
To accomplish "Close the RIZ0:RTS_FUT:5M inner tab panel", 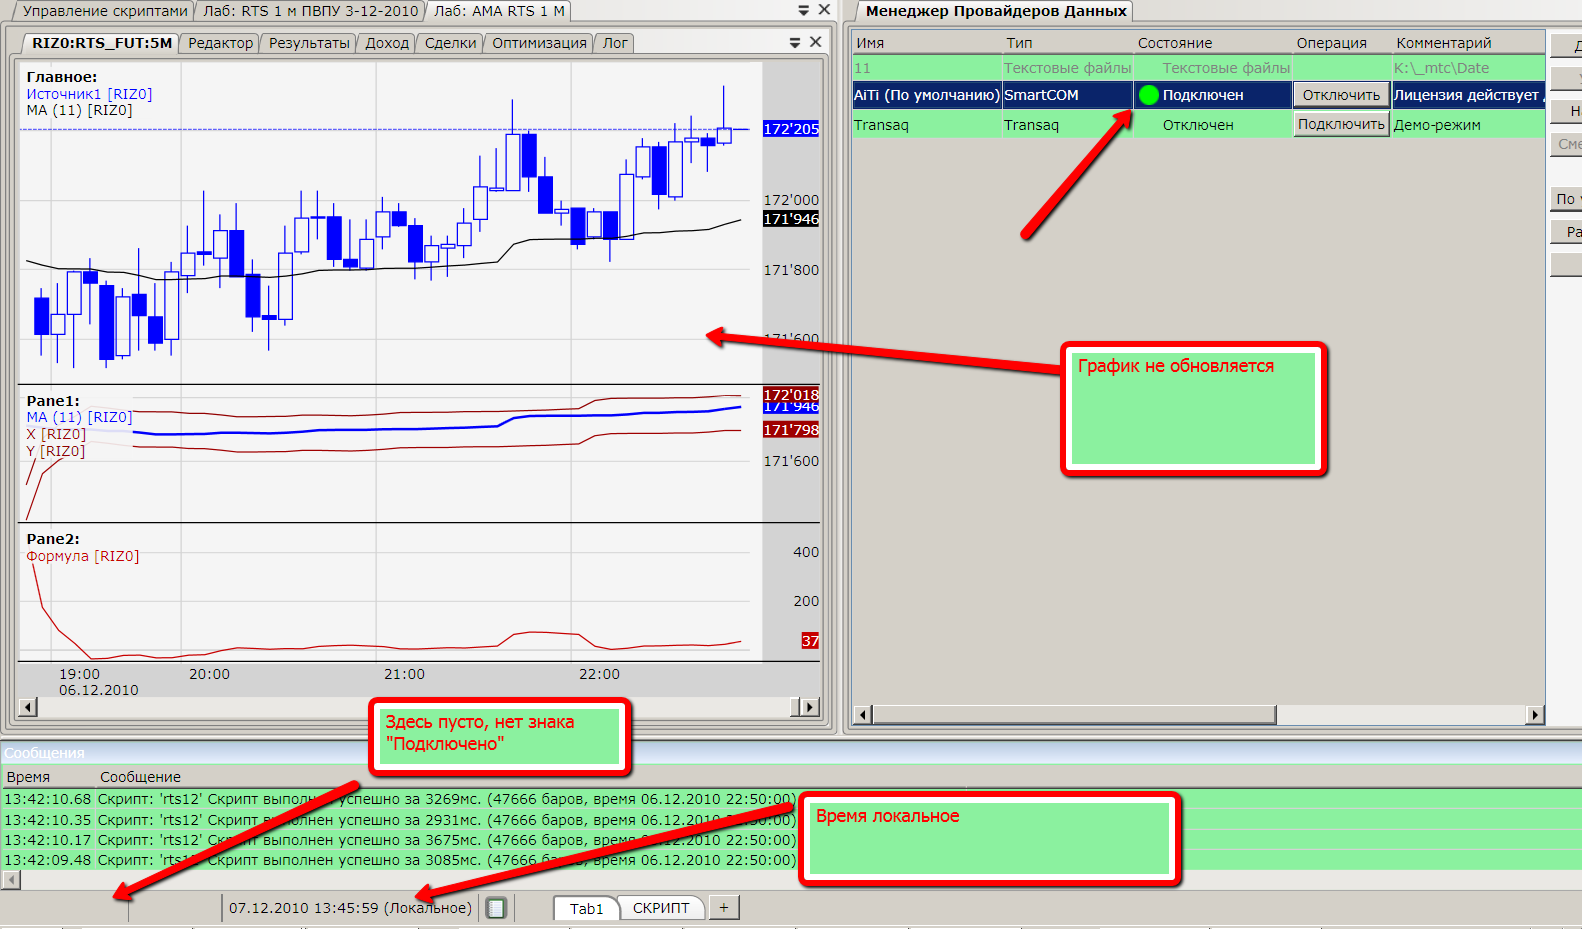I will coord(816,42).
